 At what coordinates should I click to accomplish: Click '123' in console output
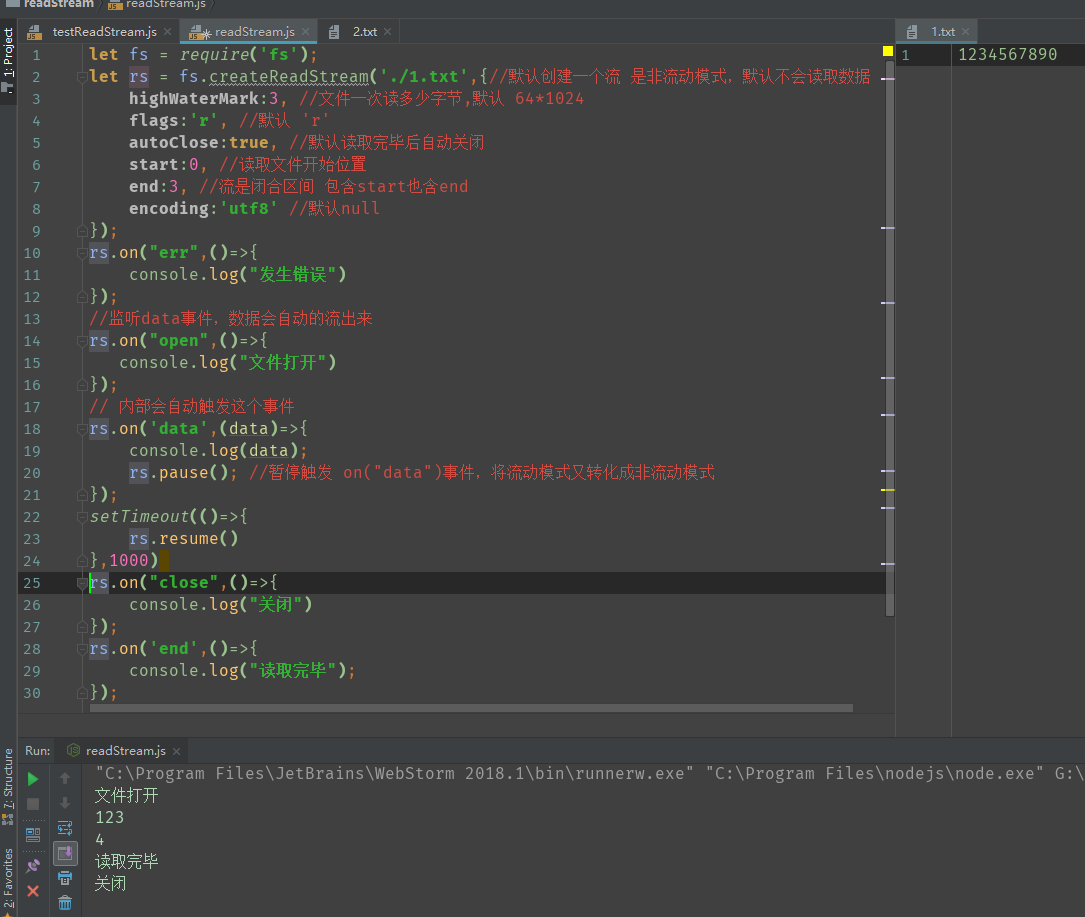pos(109,817)
